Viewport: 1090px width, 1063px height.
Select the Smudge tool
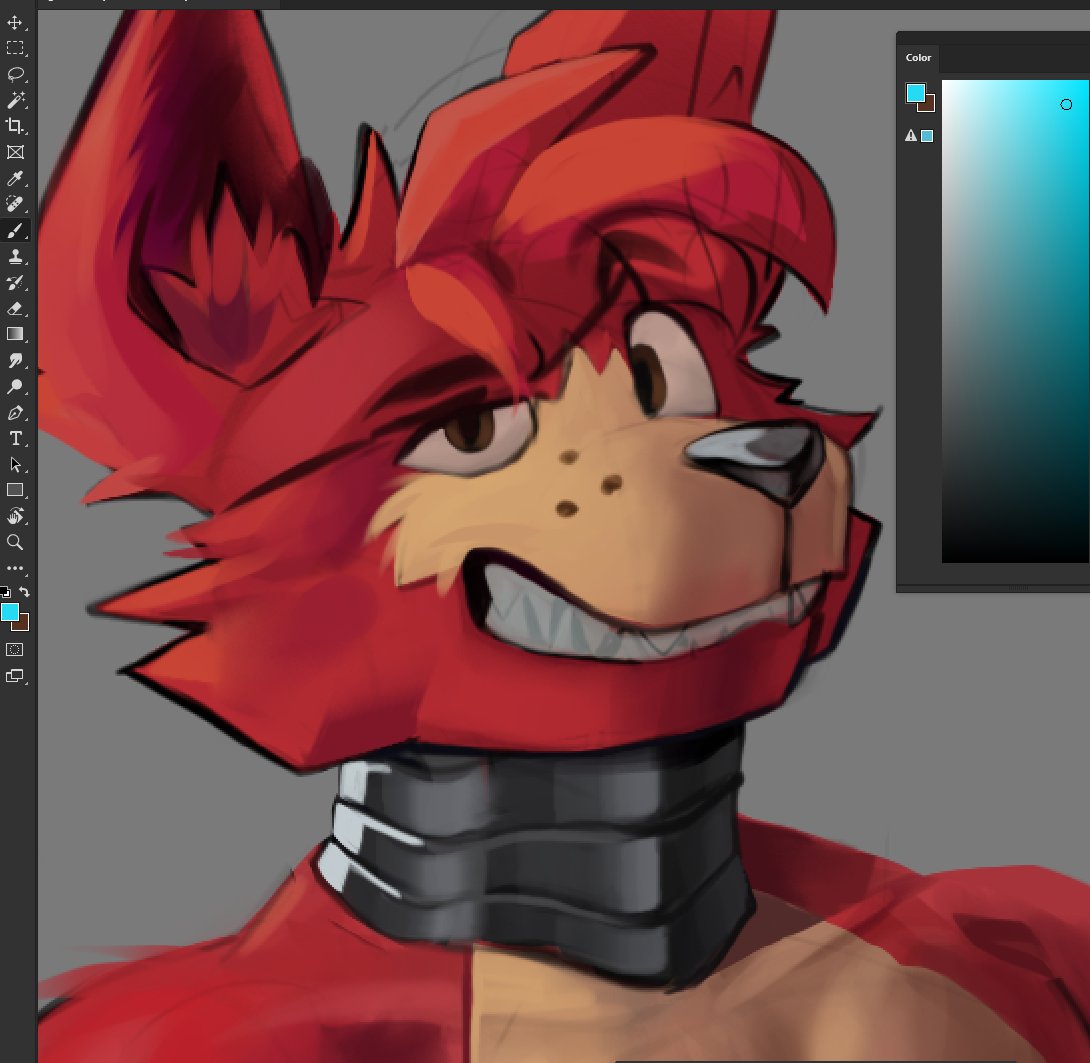[x=15, y=360]
